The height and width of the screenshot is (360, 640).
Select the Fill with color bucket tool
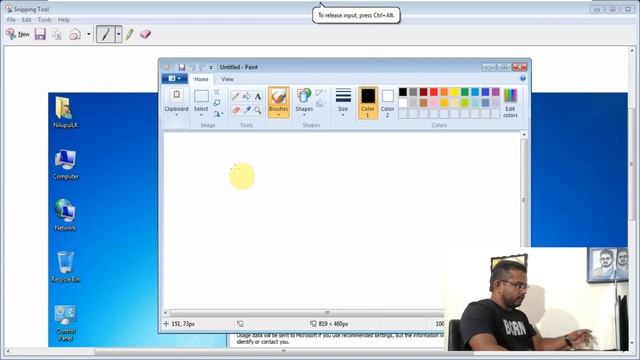(247, 96)
